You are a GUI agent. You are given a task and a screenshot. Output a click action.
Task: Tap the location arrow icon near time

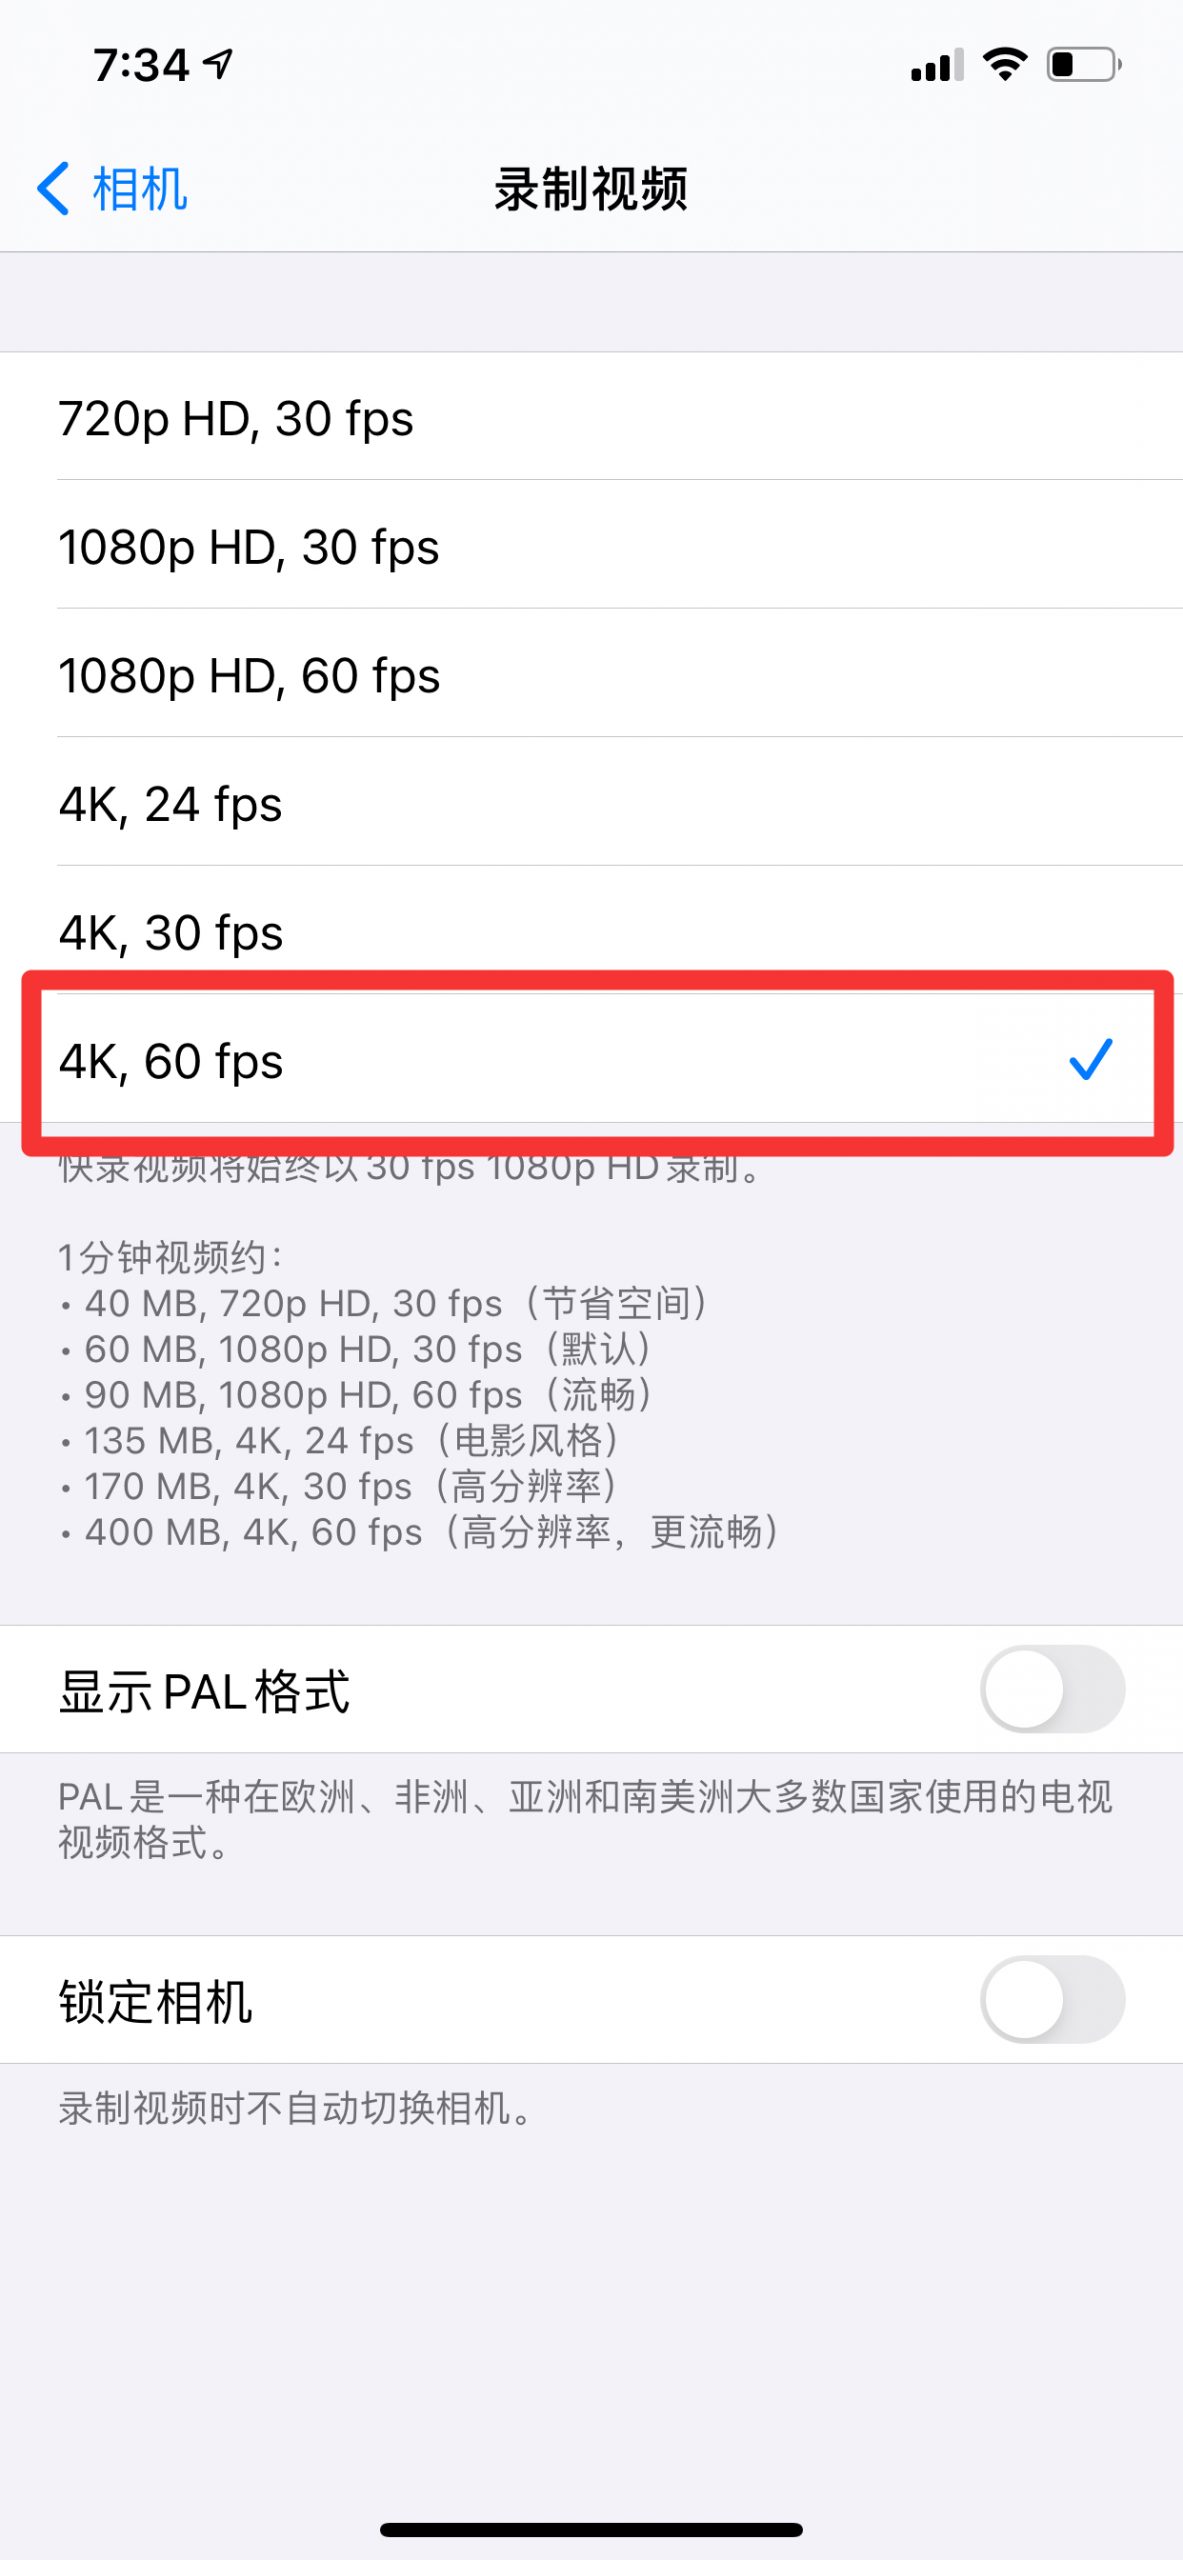(218, 64)
